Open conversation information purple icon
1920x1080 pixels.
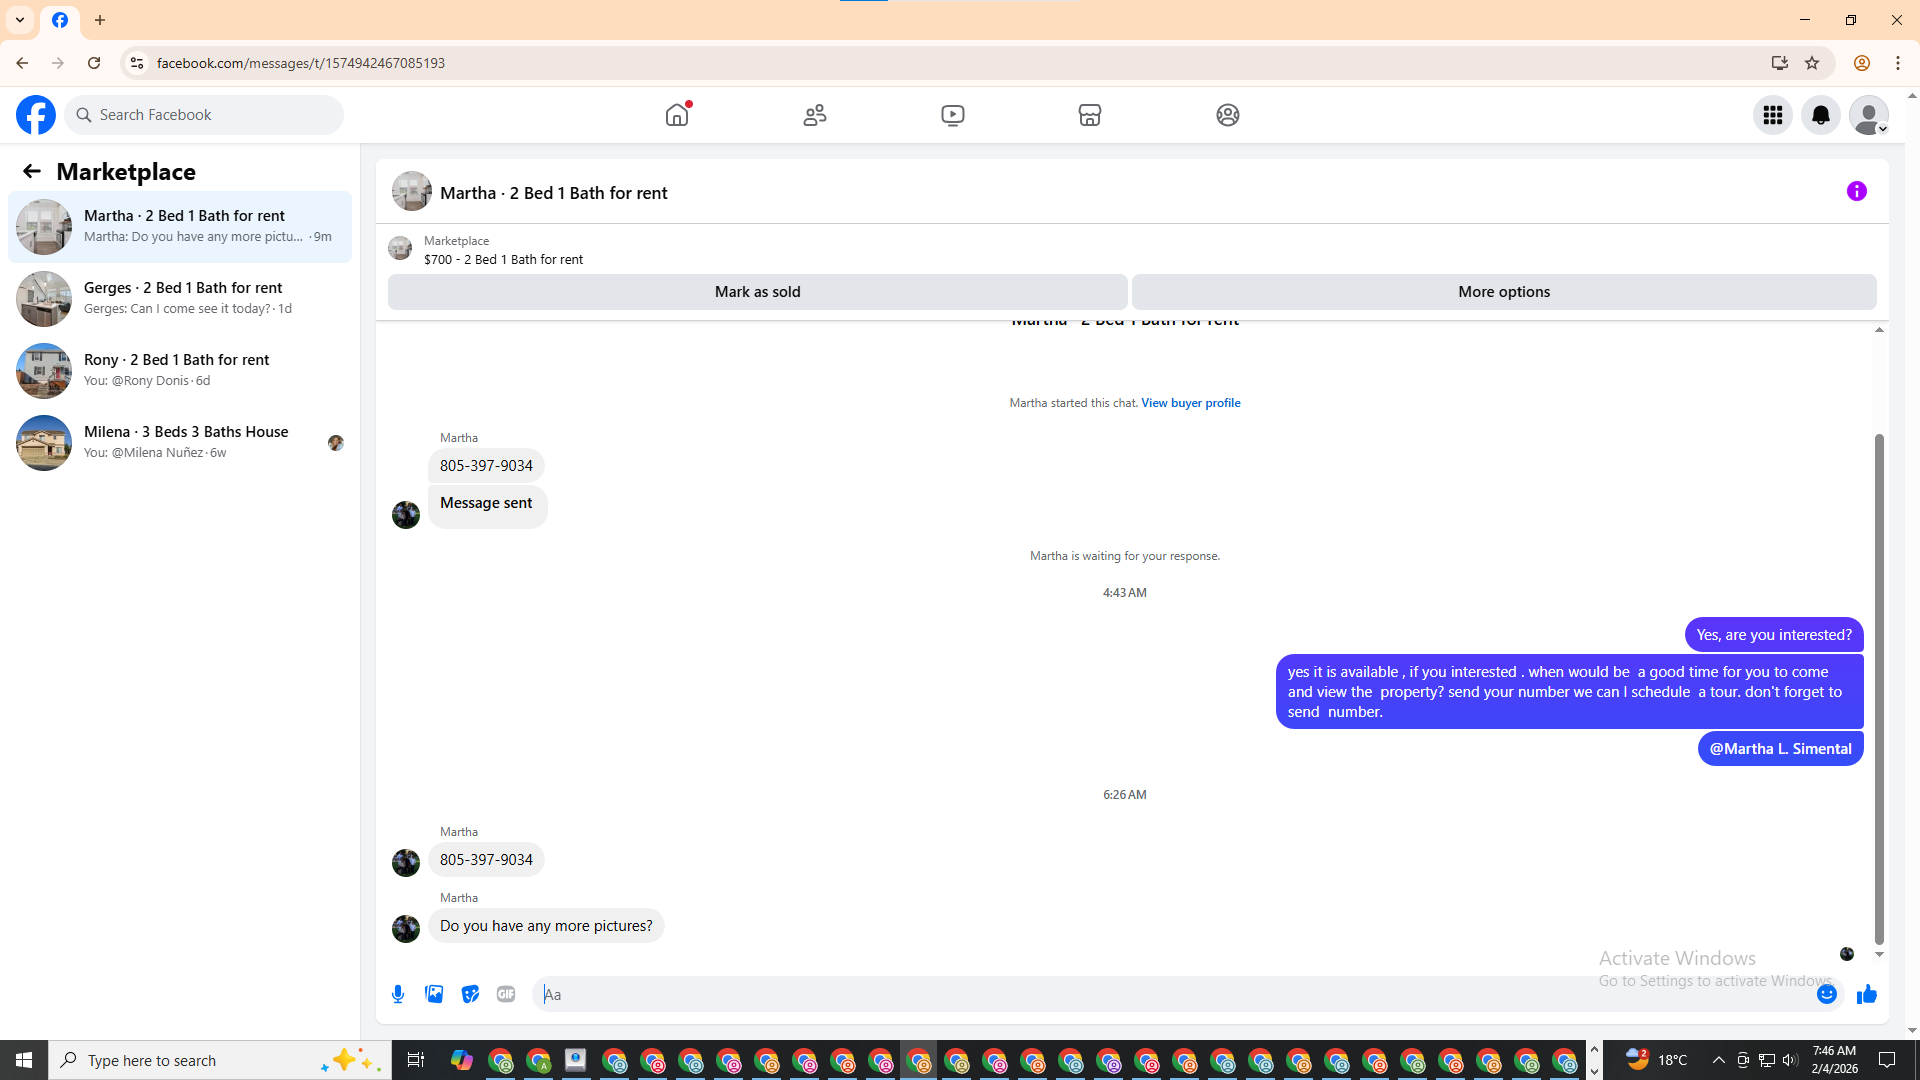1856,191
